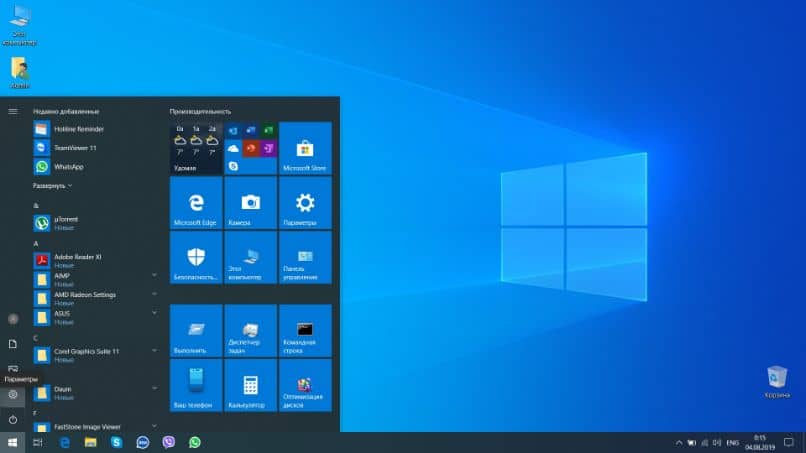Launch Hotline Reminder from recently added
Viewport: 806px width, 453px height.
click(x=97, y=129)
